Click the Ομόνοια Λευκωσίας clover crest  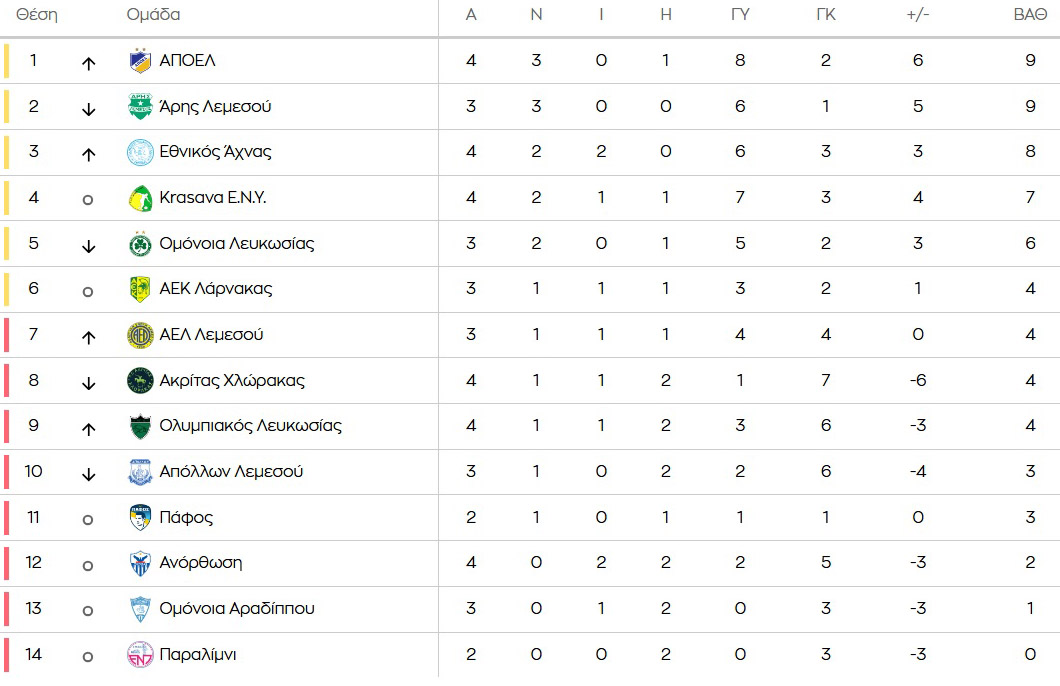[140, 244]
